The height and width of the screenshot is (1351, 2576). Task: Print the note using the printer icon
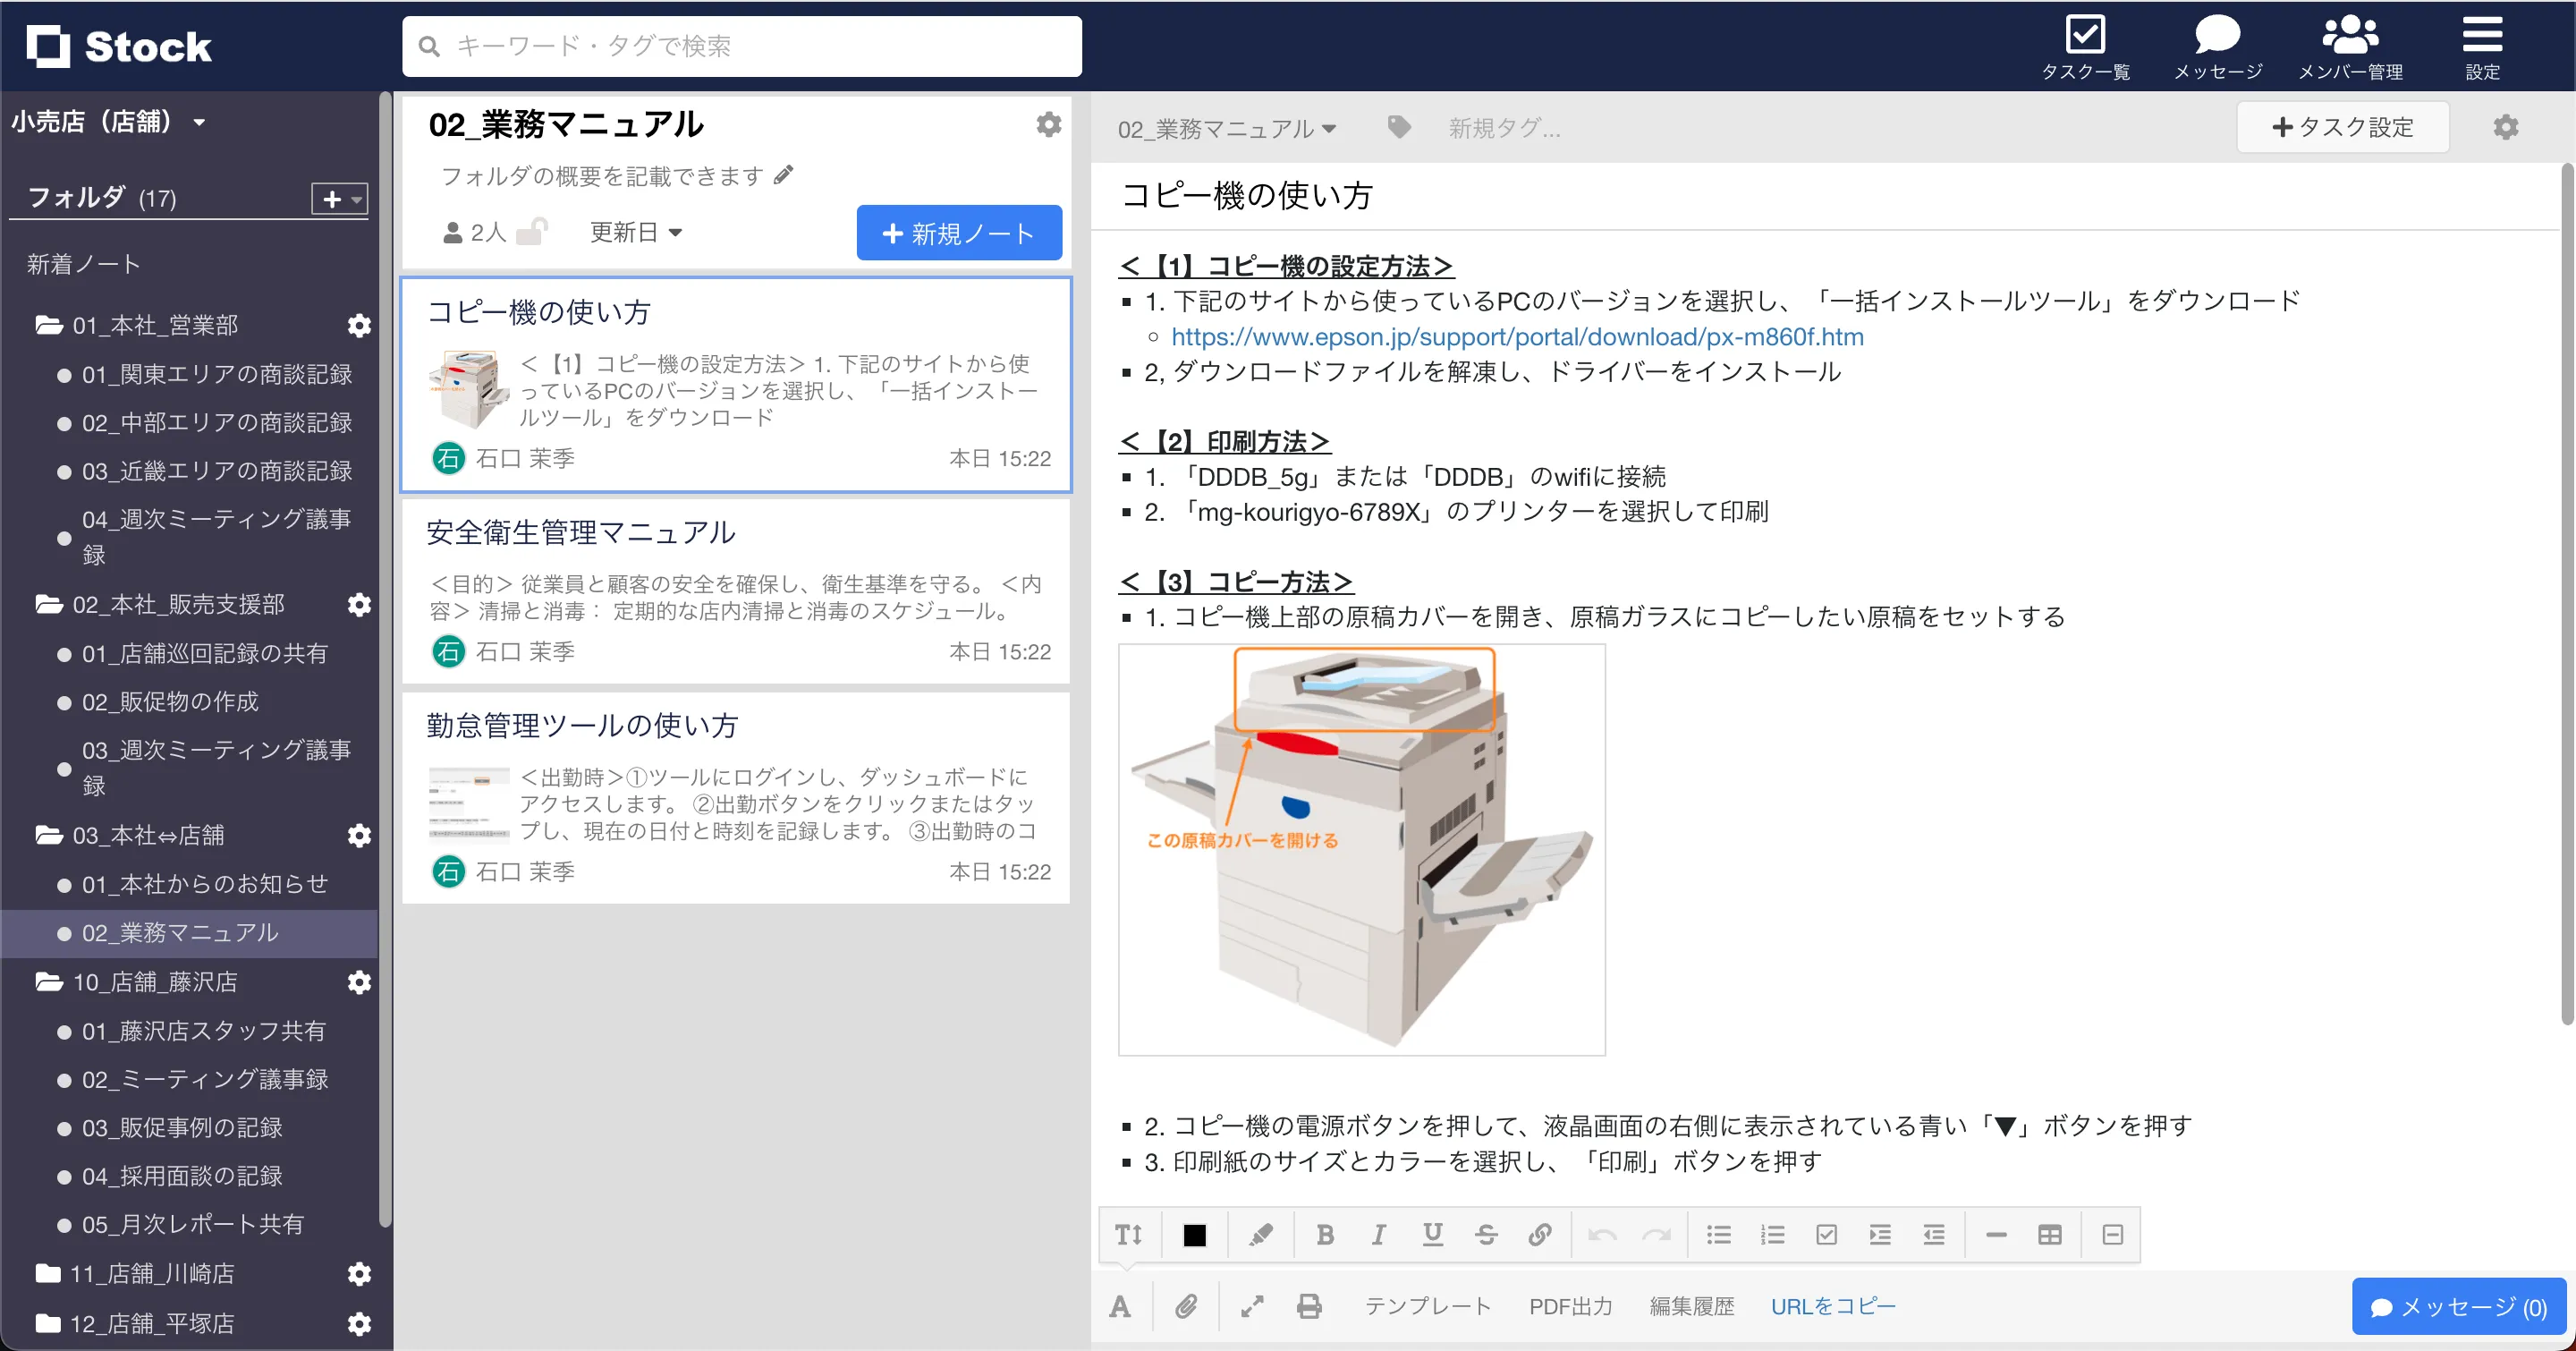pos(1309,1306)
